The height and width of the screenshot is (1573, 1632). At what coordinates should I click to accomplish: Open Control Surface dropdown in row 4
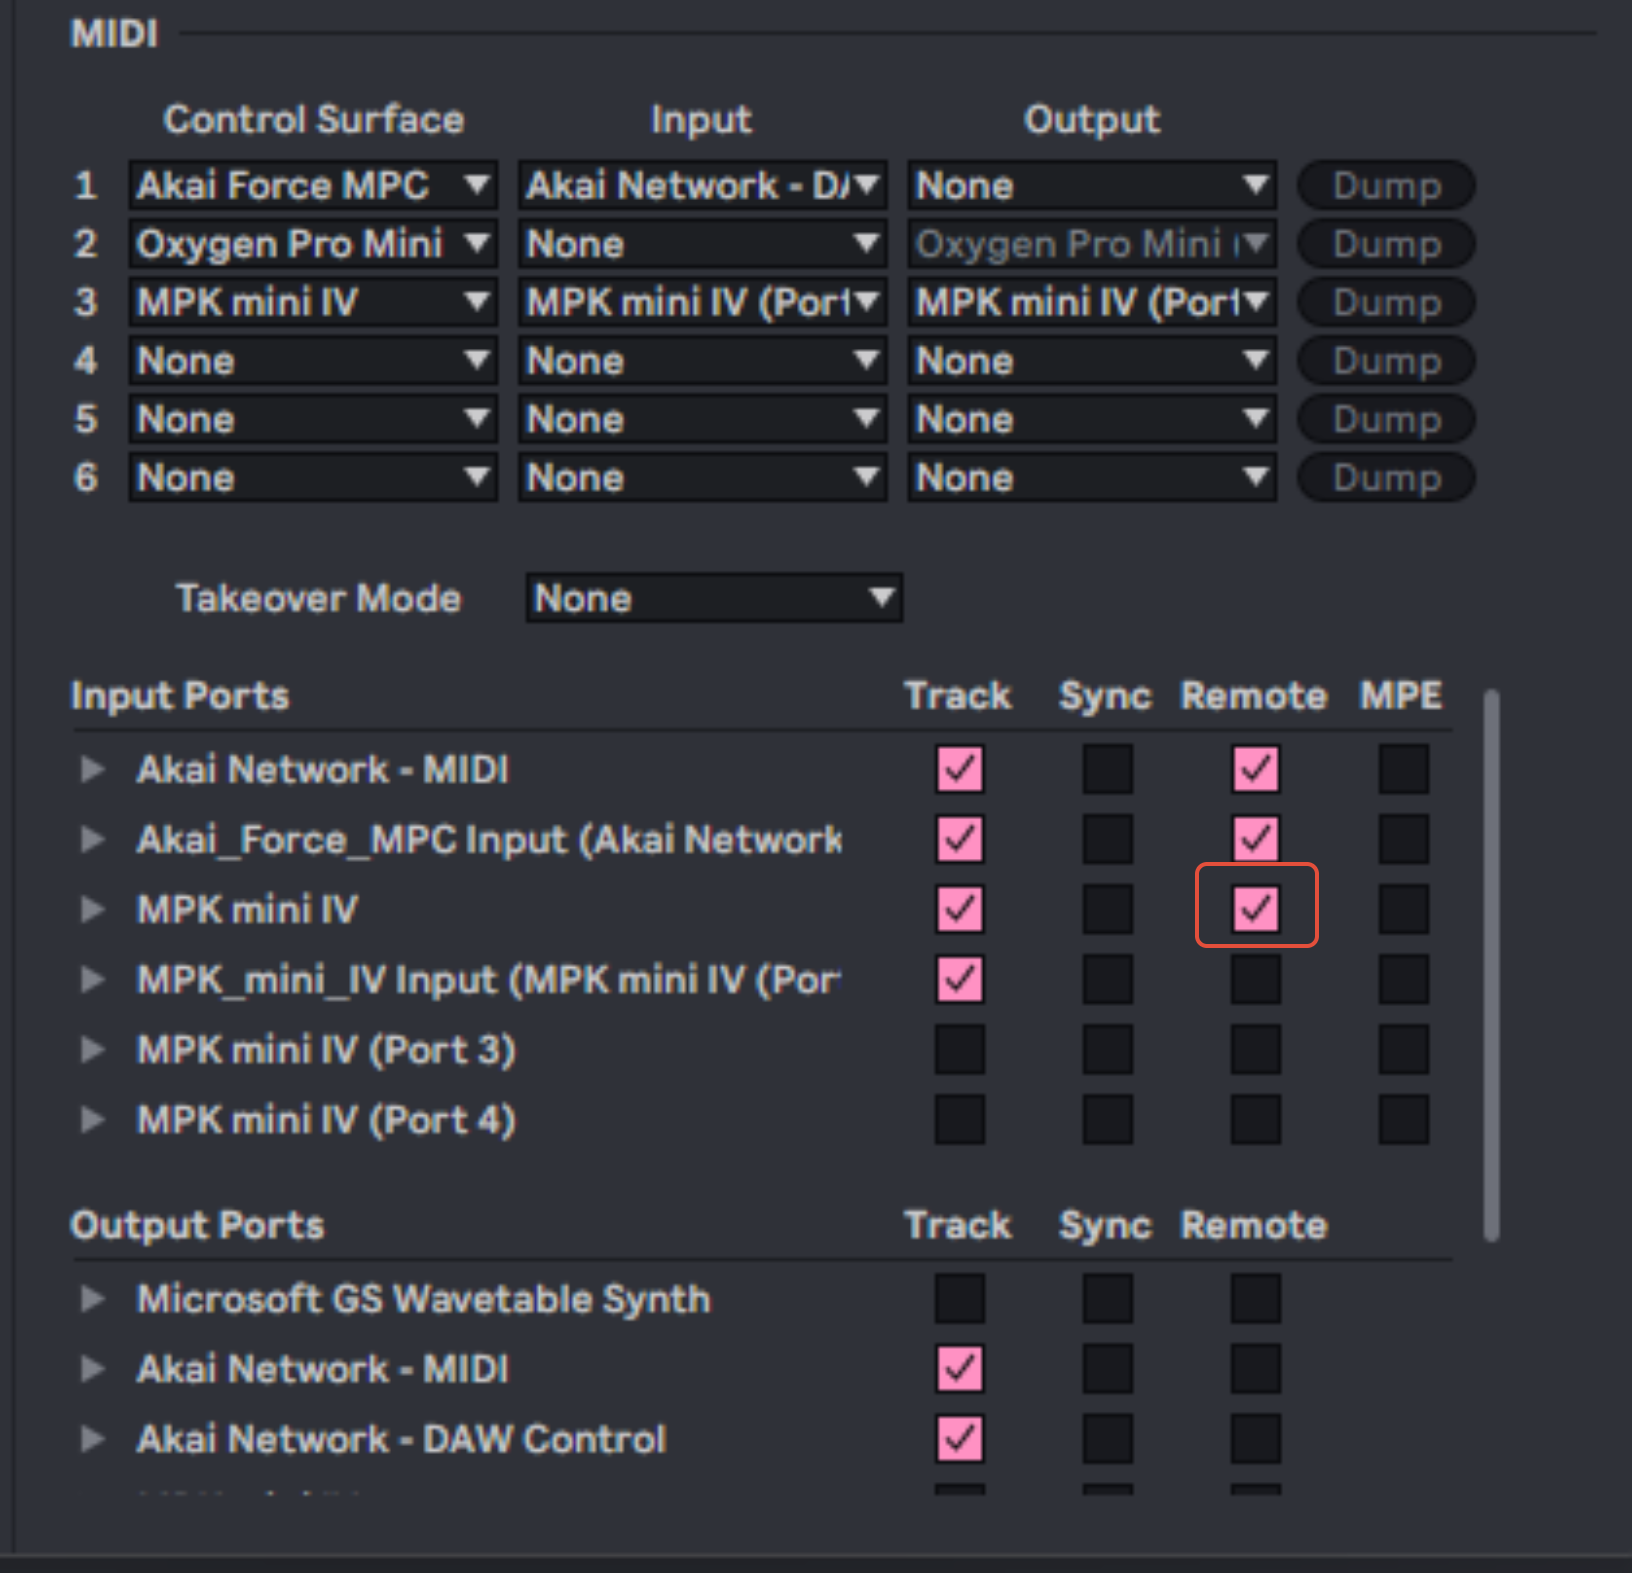[x=313, y=361]
